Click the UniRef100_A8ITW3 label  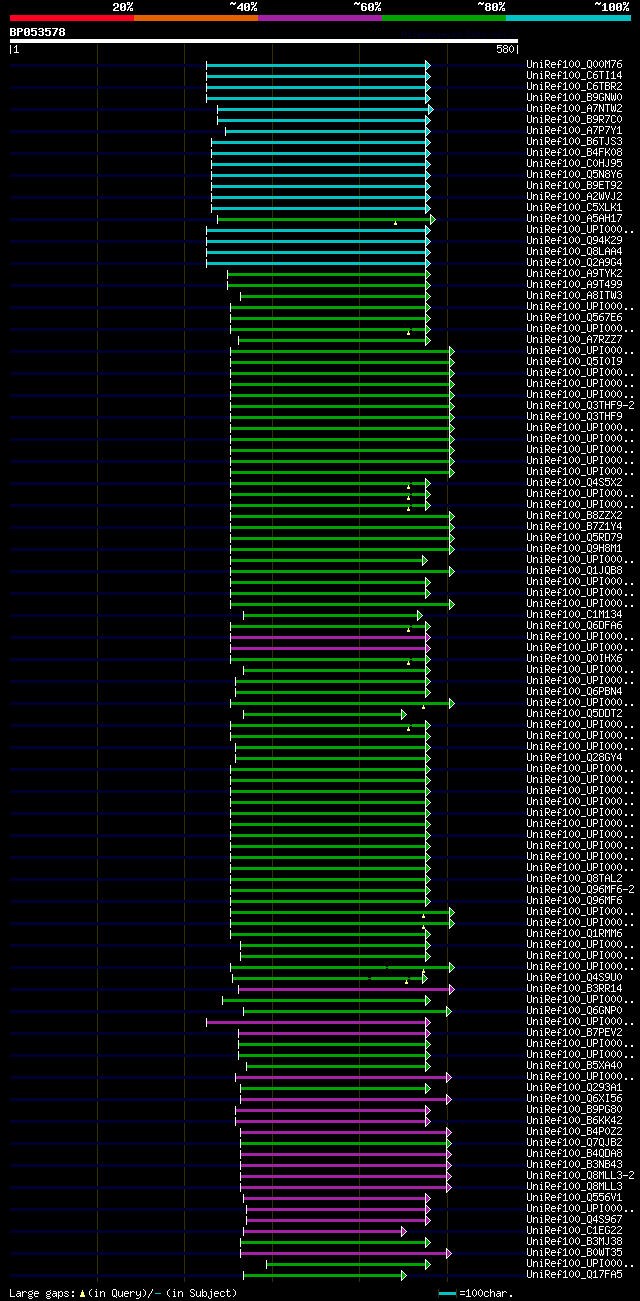click(574, 296)
